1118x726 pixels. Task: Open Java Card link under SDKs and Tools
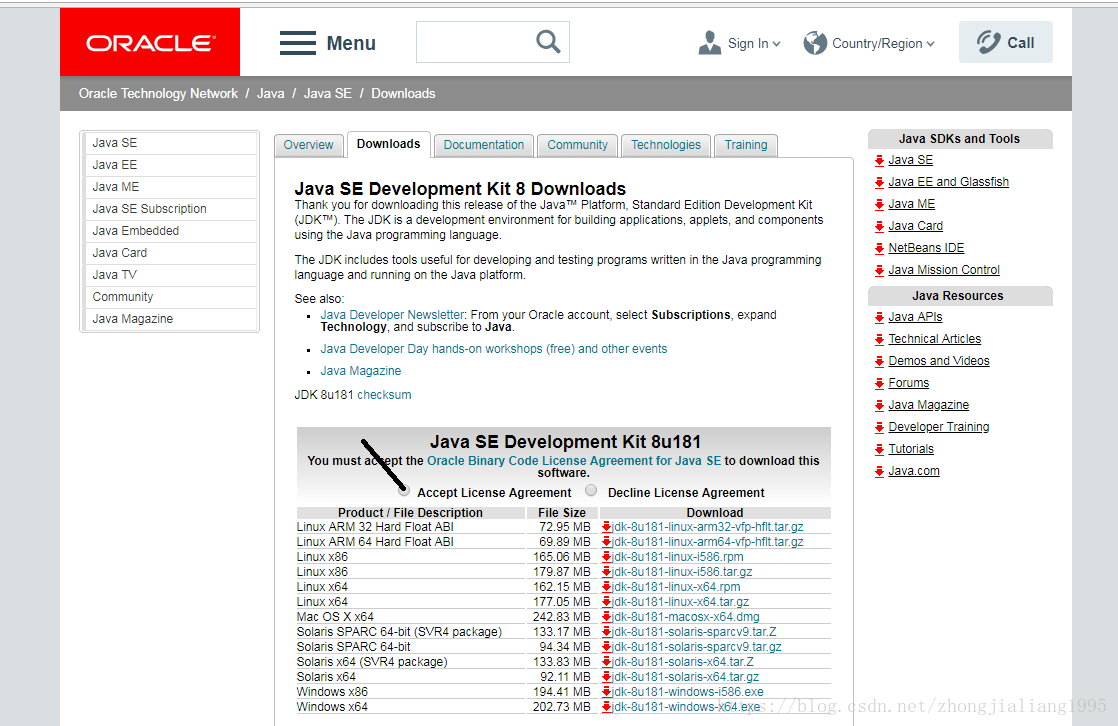pos(916,226)
